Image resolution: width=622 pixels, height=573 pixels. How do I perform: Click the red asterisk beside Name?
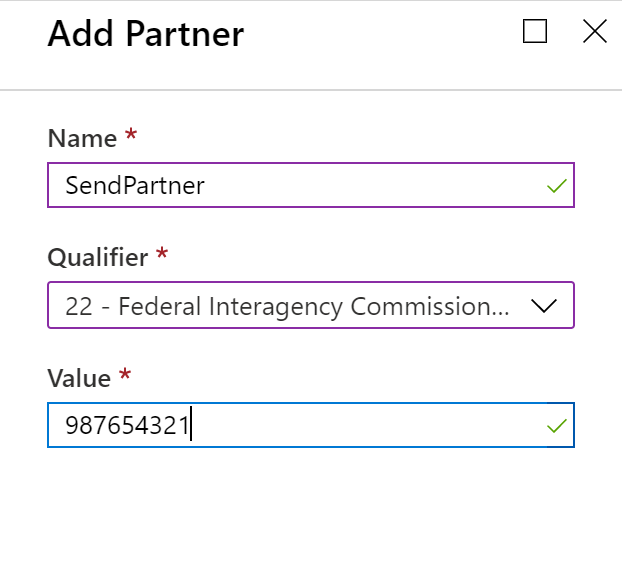click(130, 135)
